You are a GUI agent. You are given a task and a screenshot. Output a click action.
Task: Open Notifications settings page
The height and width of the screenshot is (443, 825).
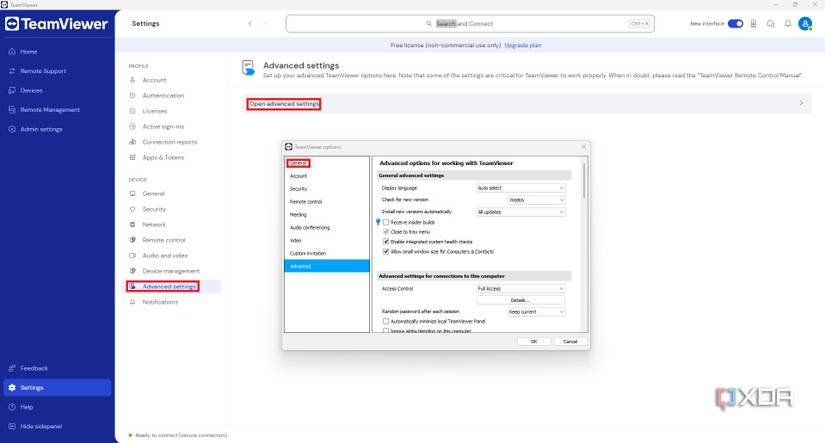point(160,303)
